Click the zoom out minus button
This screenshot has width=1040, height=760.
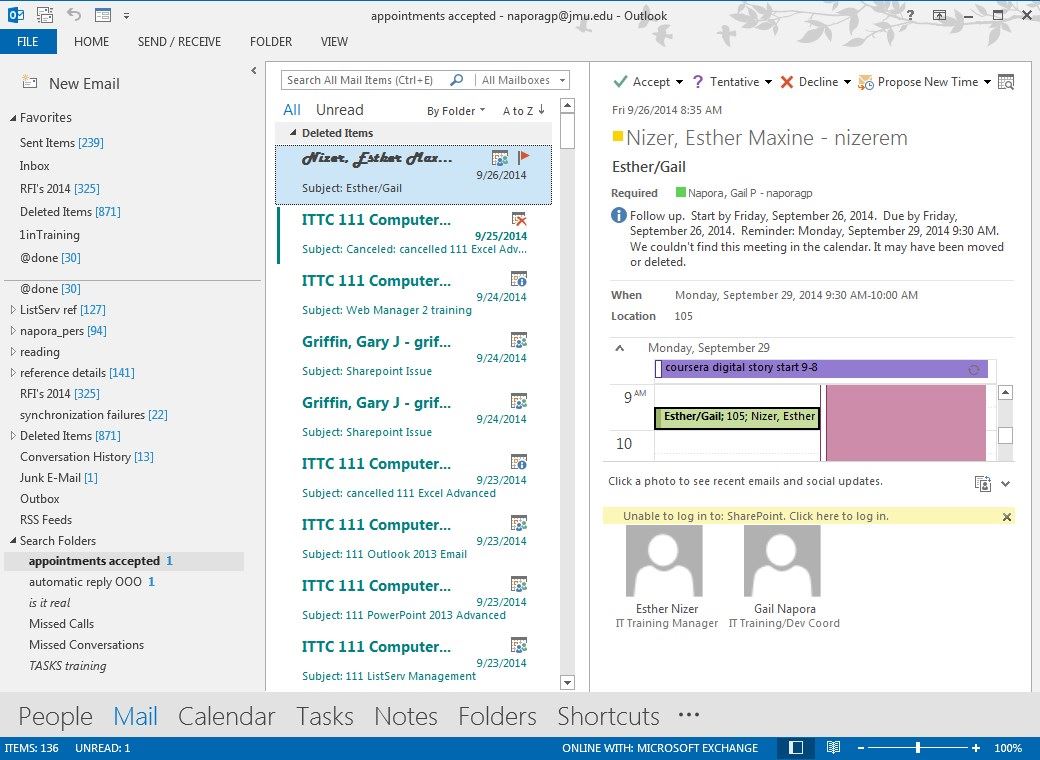tap(860, 748)
